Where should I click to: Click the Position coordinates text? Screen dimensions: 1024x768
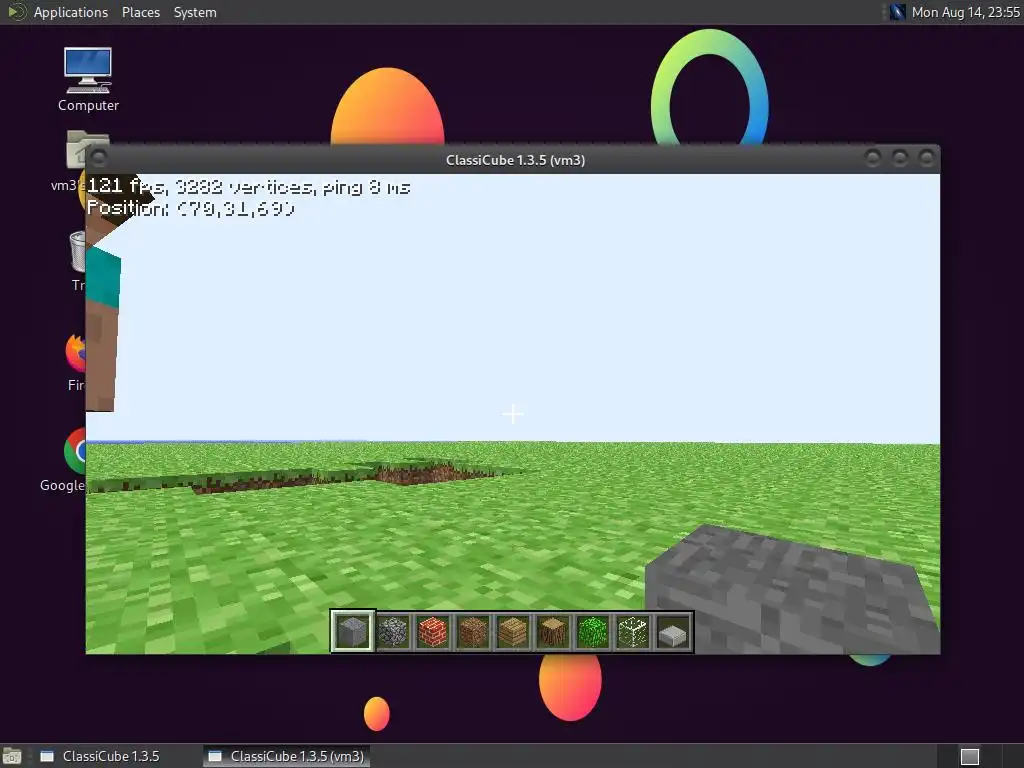pyautogui.click(x=191, y=208)
